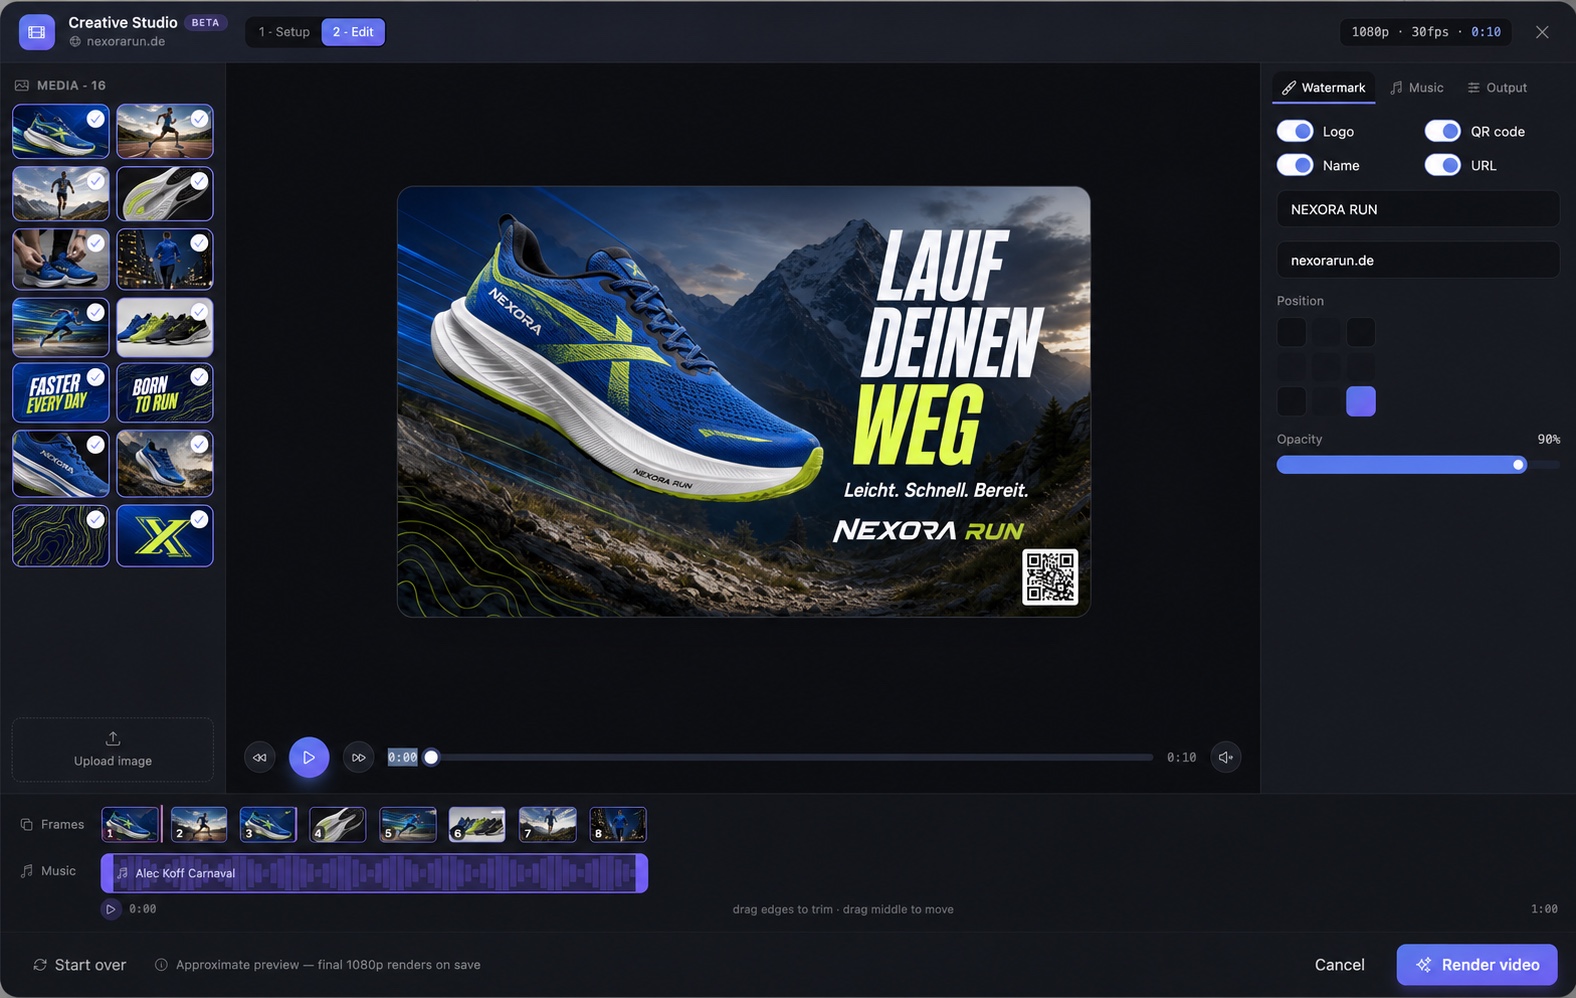
Task: Click the Frames row stack icon
Action: tap(27, 825)
